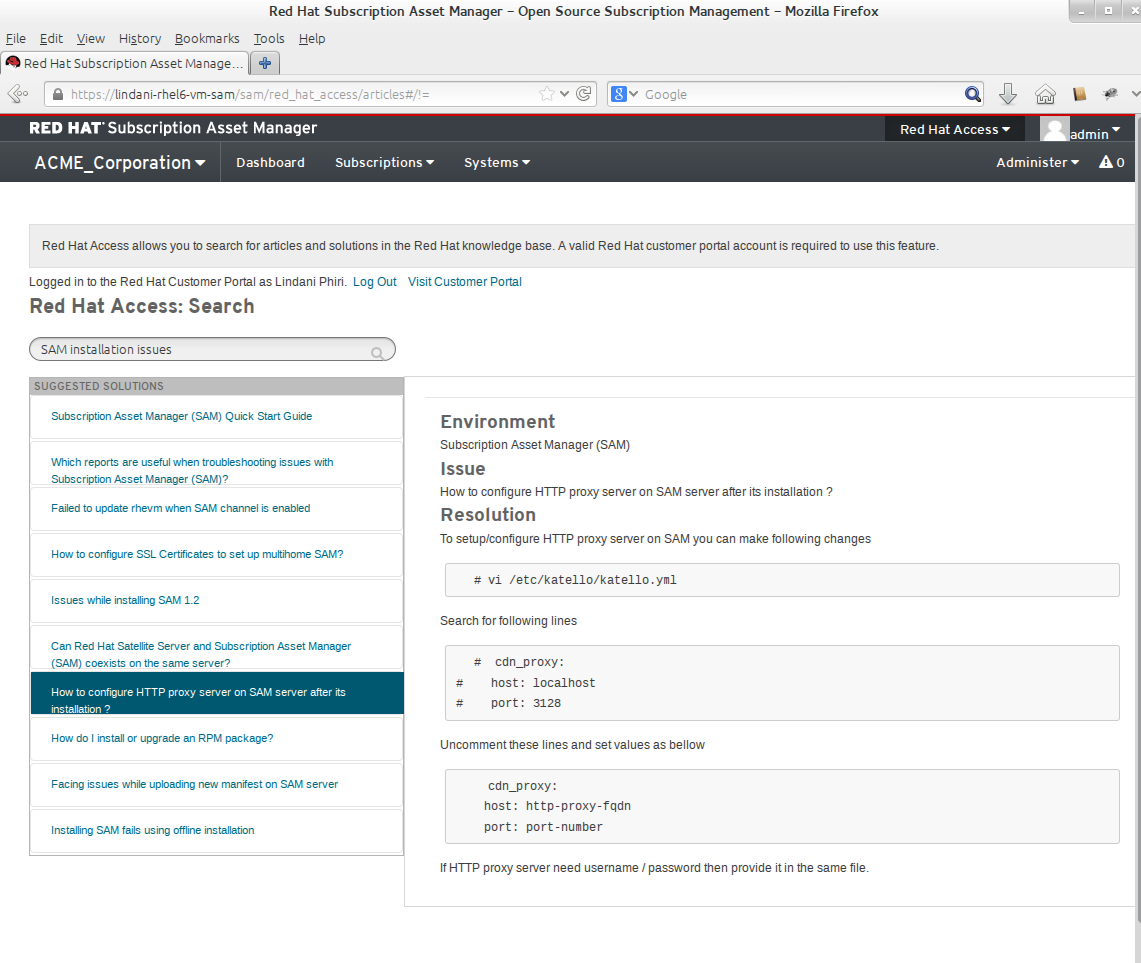Open the Firefox downloads arrow icon
This screenshot has height=963, width=1141.
click(1008, 94)
